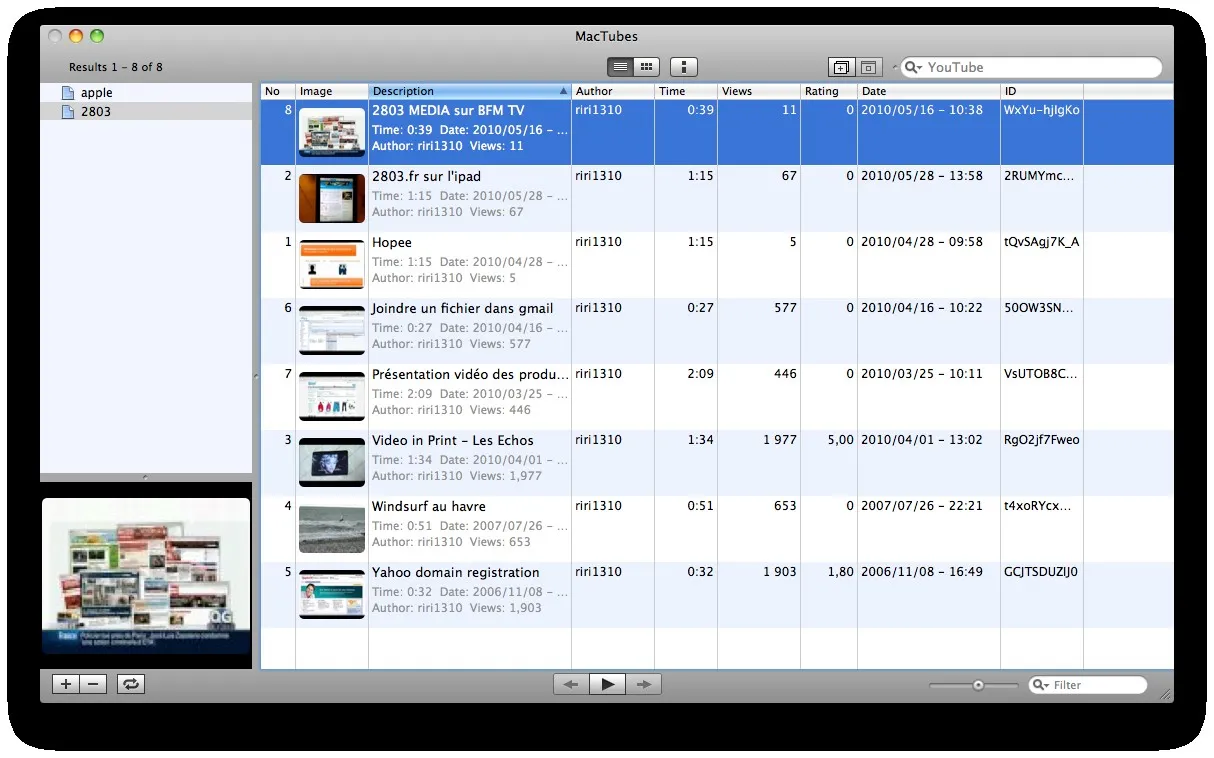Viewport: 1214px width, 758px height.
Task: Sort by the No column header
Action: click(278, 91)
